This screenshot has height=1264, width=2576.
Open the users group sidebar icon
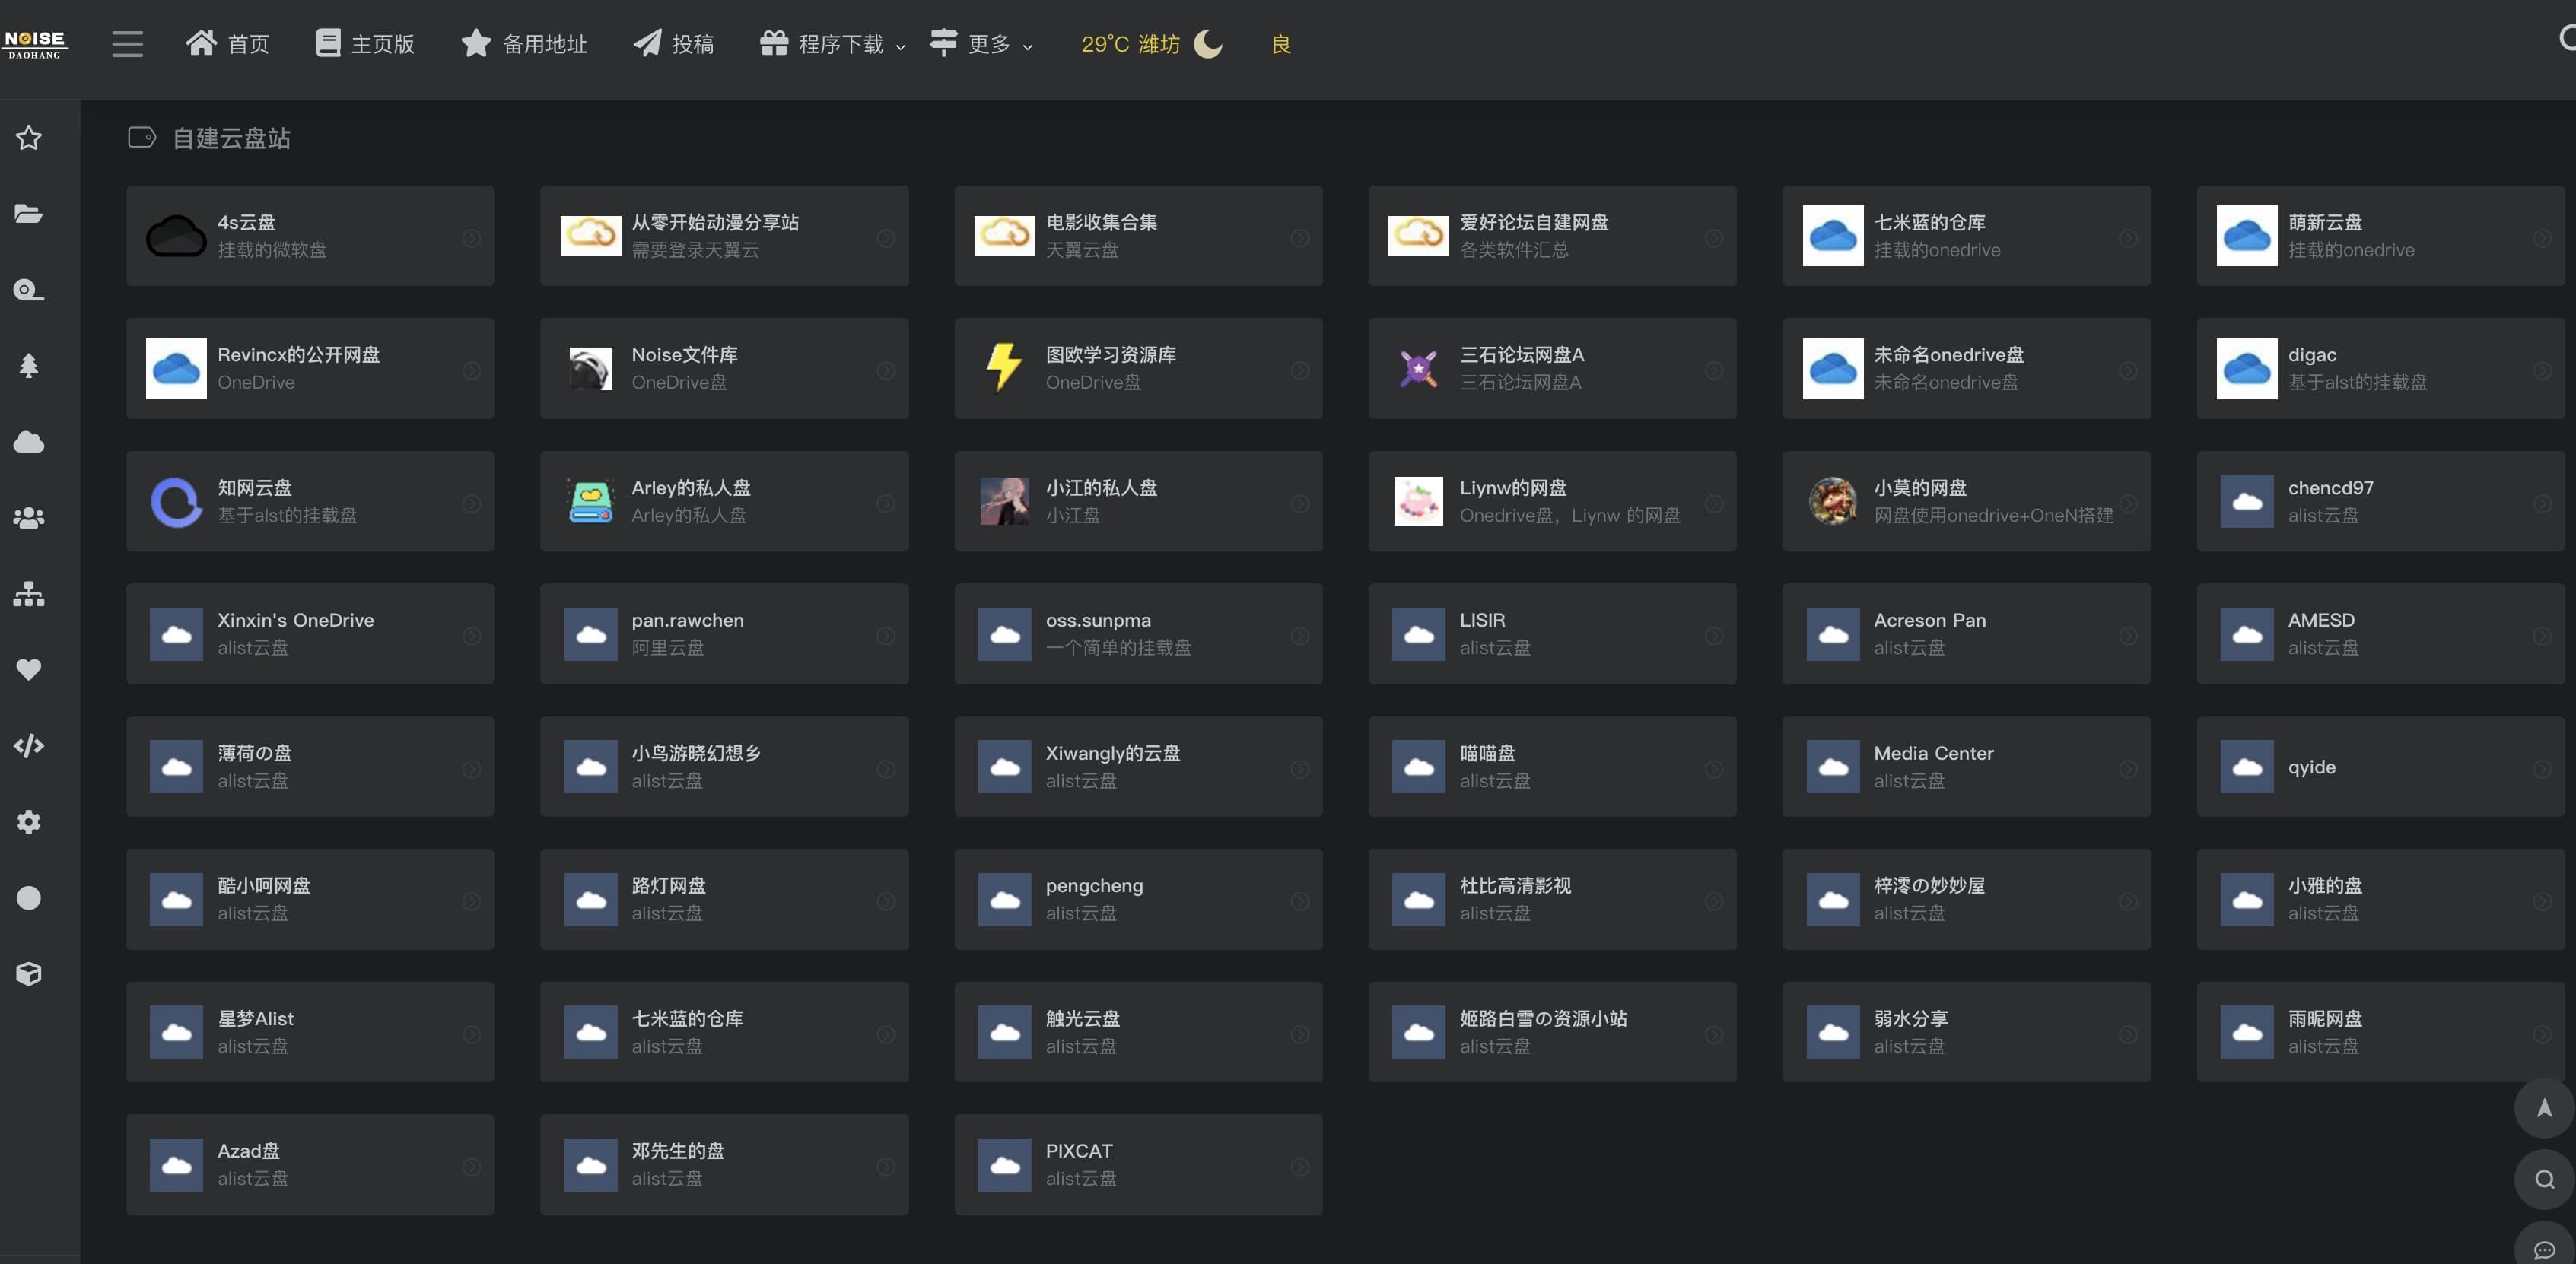(x=28, y=518)
